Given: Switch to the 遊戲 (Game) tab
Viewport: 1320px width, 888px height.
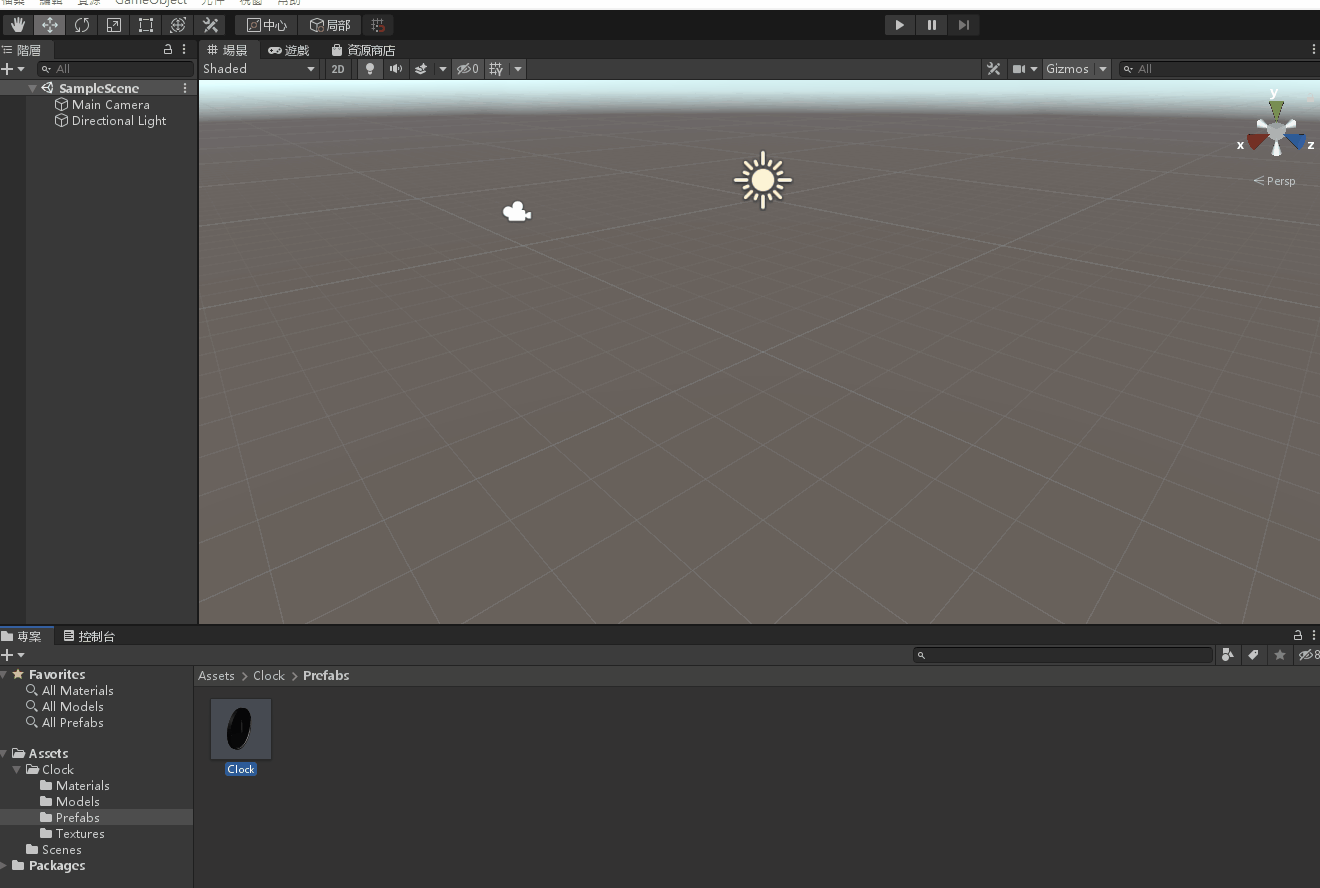Looking at the screenshot, I should (x=289, y=50).
